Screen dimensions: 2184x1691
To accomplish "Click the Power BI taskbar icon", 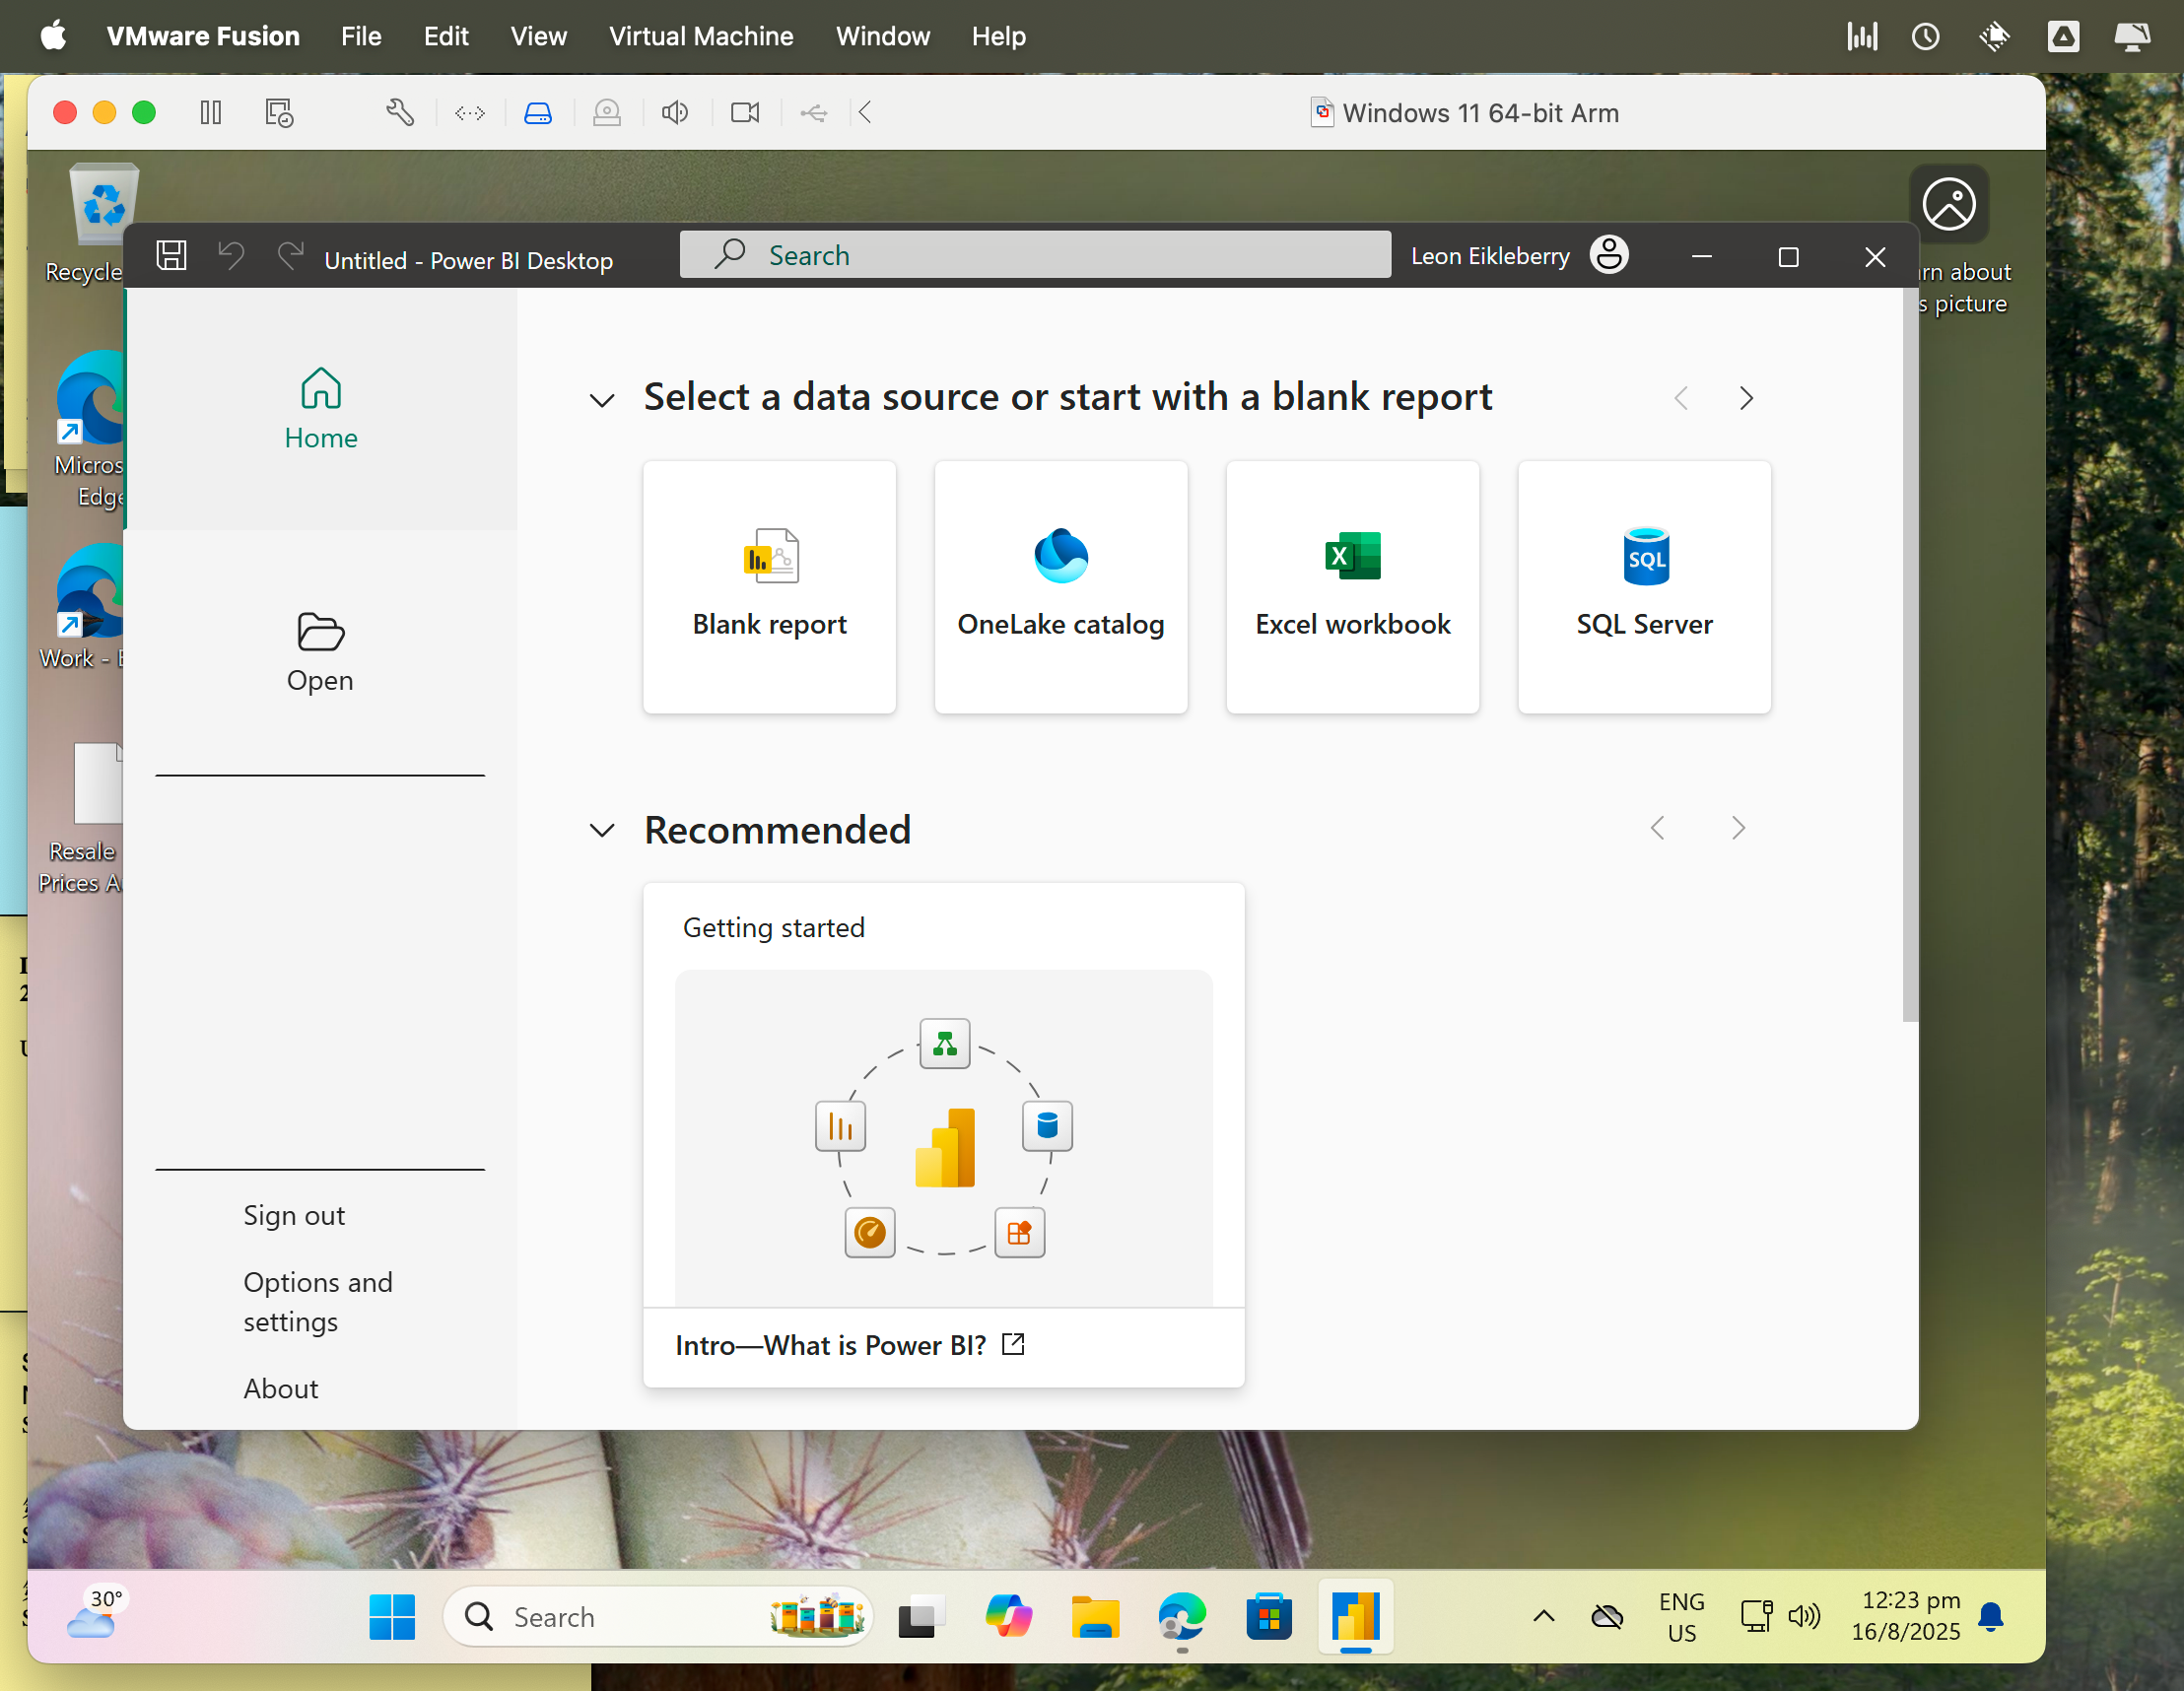I will click(1355, 1616).
